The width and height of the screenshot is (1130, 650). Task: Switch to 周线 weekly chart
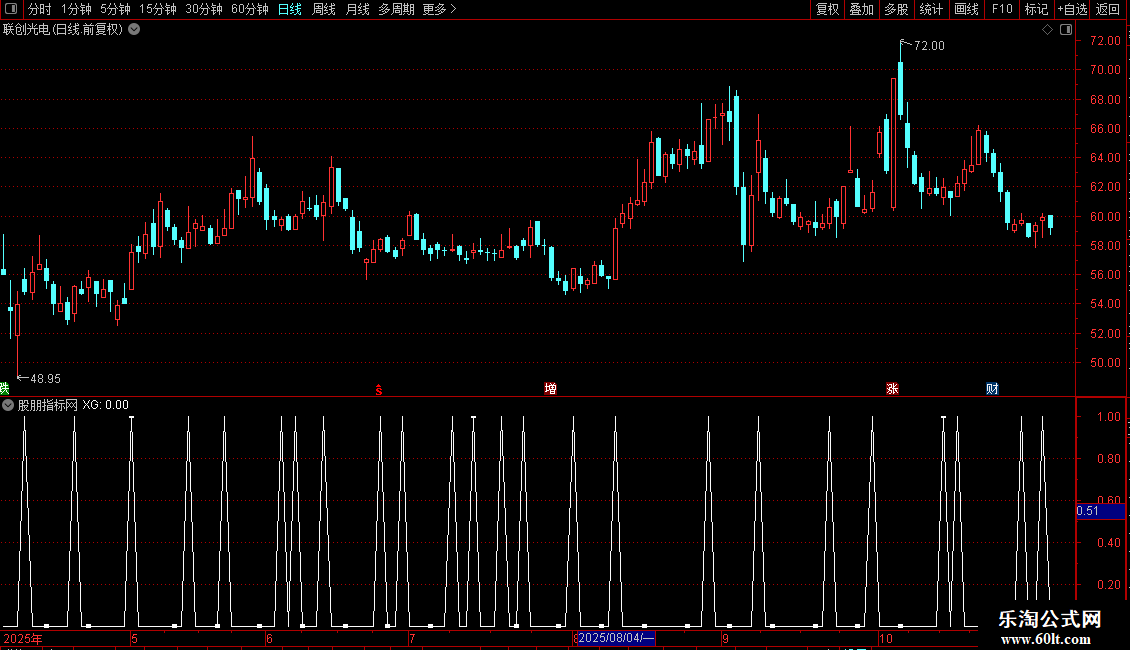point(324,9)
